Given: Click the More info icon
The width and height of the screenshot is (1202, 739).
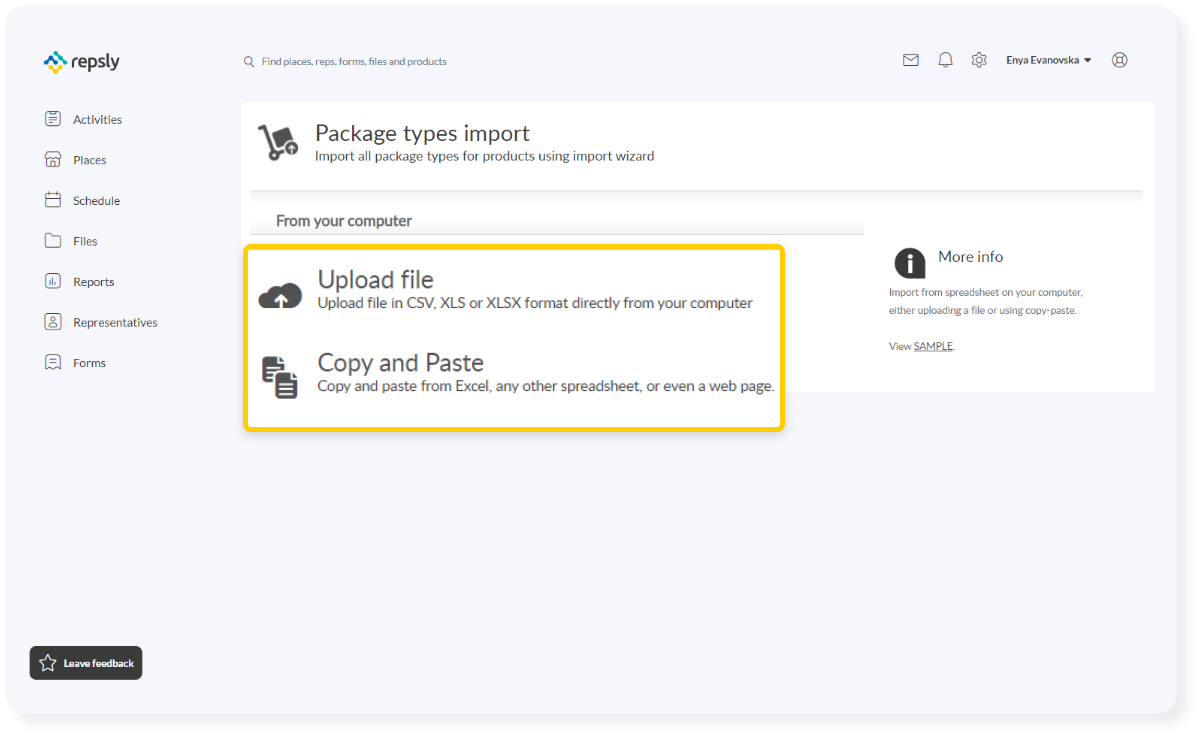Looking at the screenshot, I should pos(909,263).
